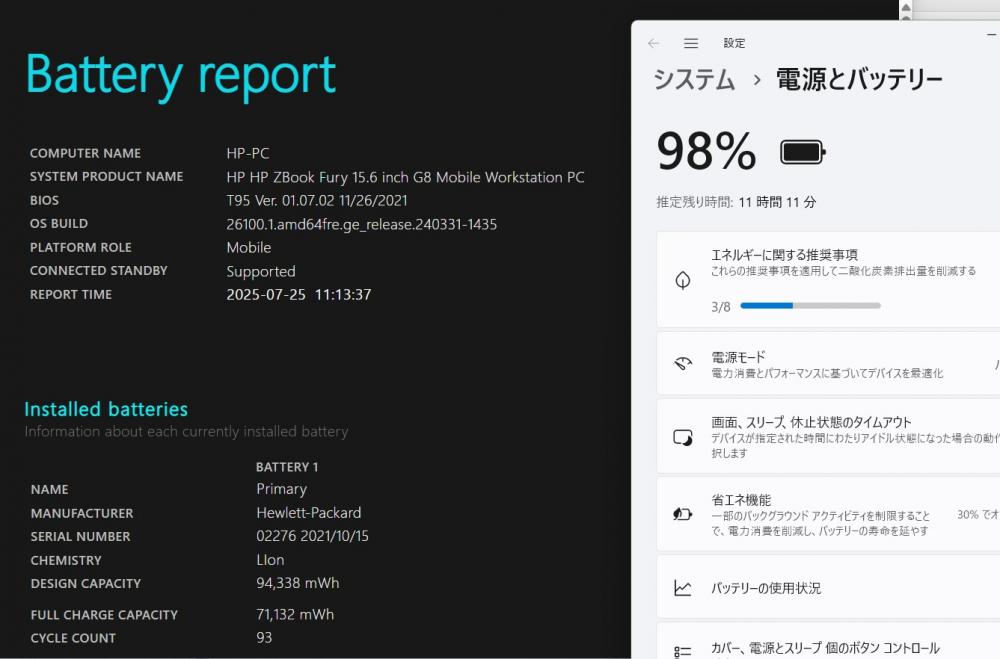Open the 電源モード setting row
The width and height of the screenshot is (1000, 659).
click(828, 364)
